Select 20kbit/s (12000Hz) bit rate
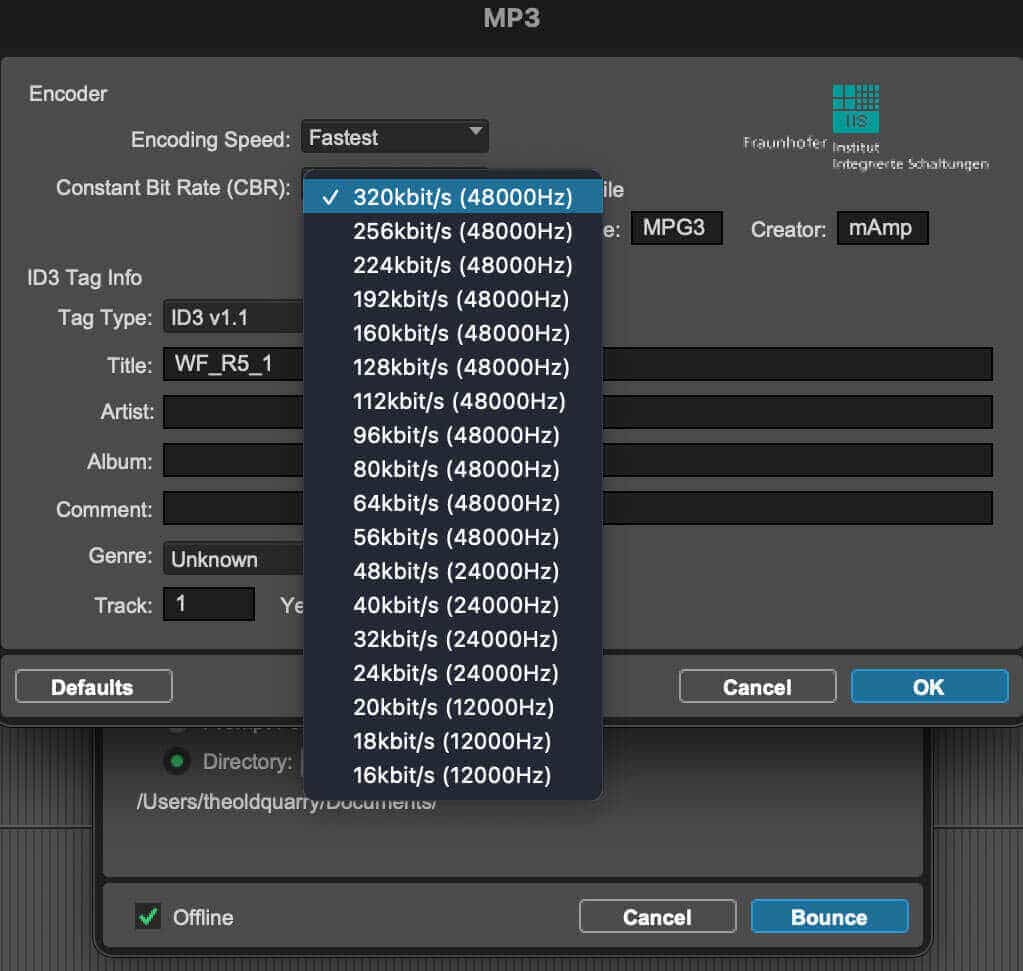Screen dimensions: 1023x971 [x=453, y=707]
